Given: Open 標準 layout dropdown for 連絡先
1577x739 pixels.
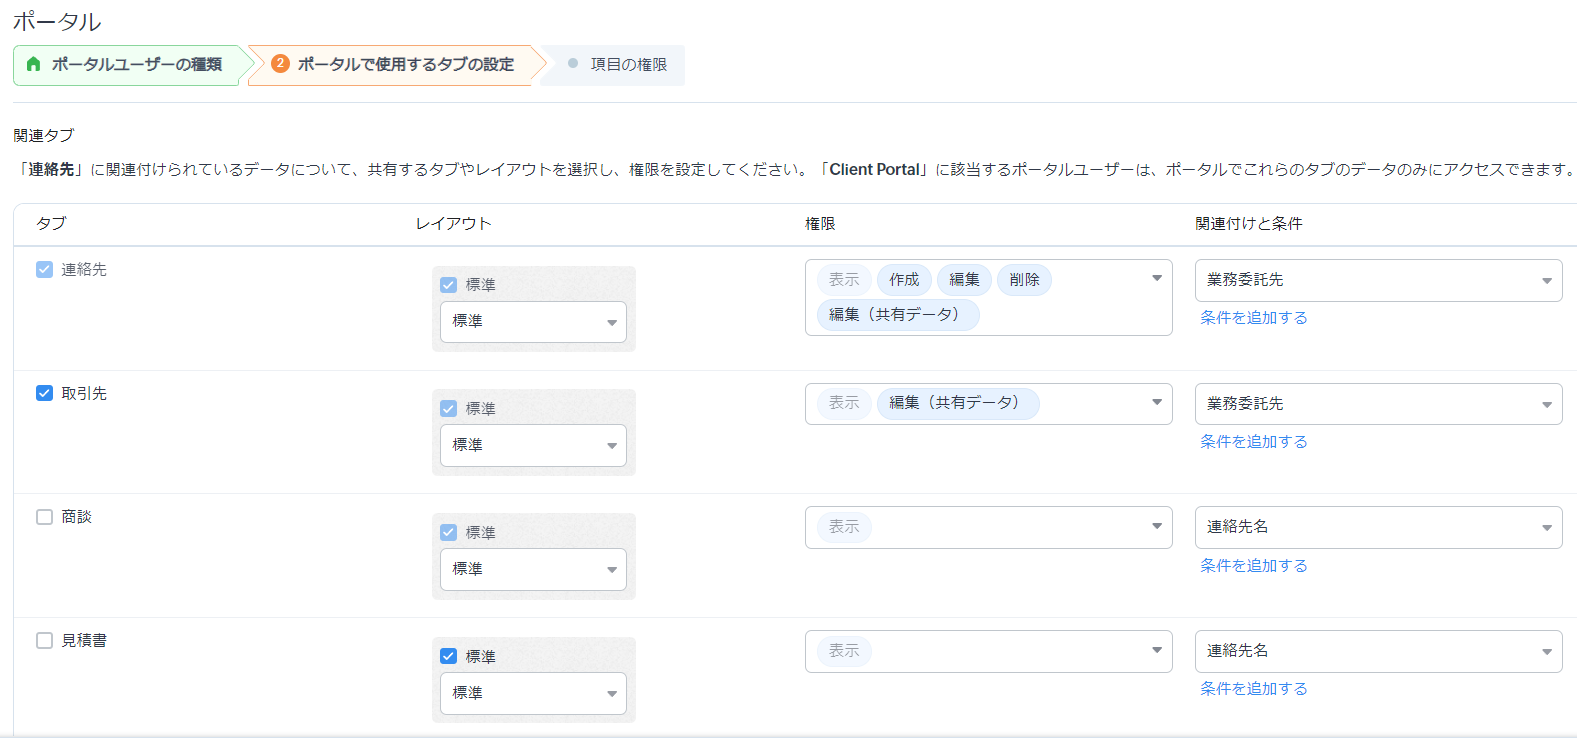Looking at the screenshot, I should [533, 322].
